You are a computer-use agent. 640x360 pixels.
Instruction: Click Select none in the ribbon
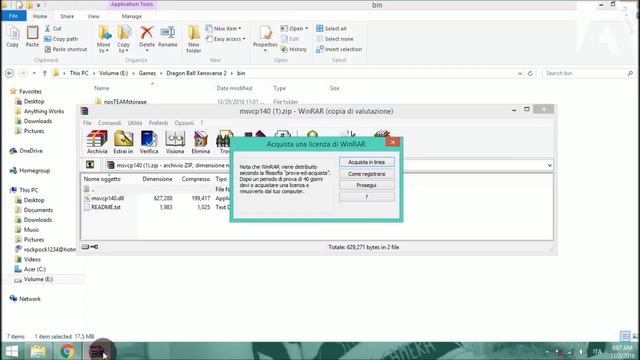pyautogui.click(x=335, y=39)
